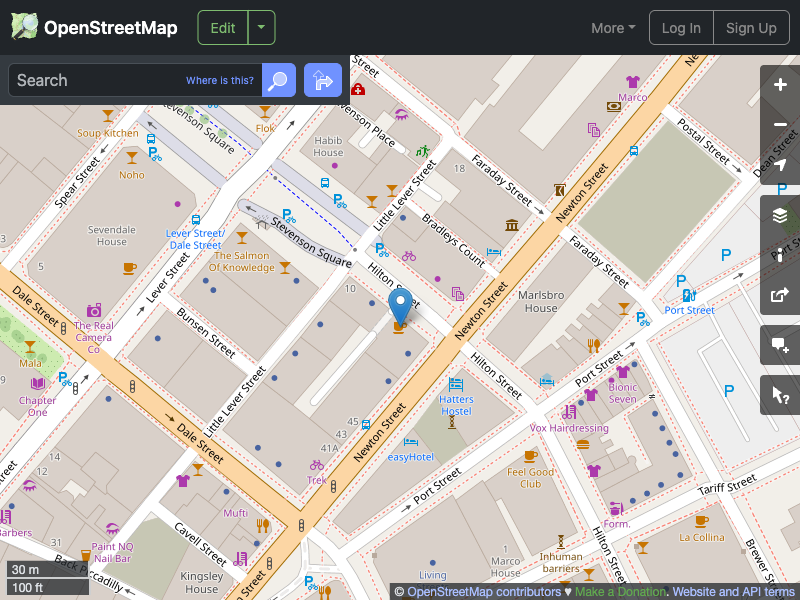Run the search with the magnifier icon
Image resolution: width=800 pixels, height=600 pixels.
pyautogui.click(x=277, y=80)
